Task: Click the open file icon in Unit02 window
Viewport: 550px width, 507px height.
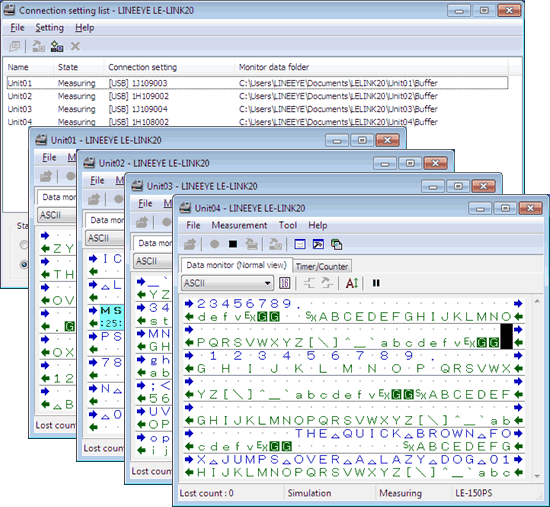Action: pos(94,199)
